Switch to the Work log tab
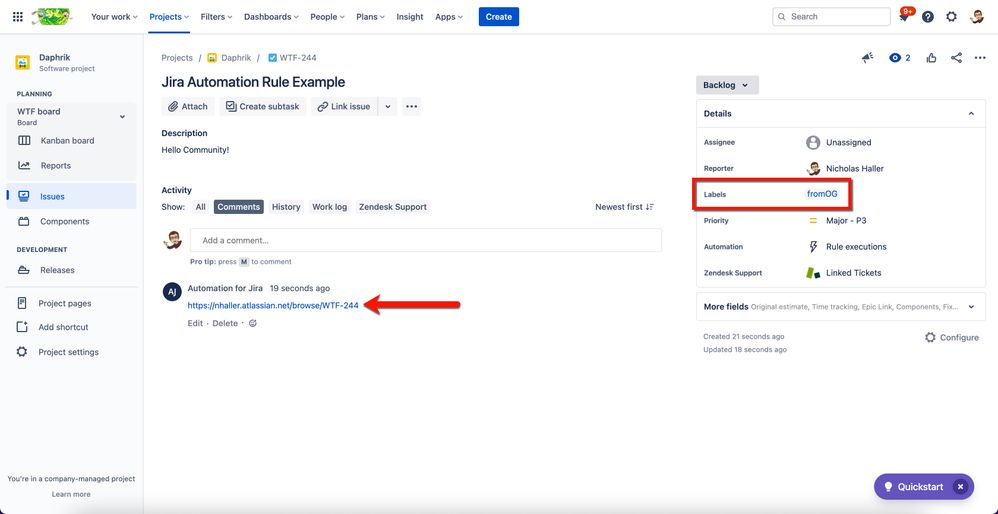 (330, 207)
